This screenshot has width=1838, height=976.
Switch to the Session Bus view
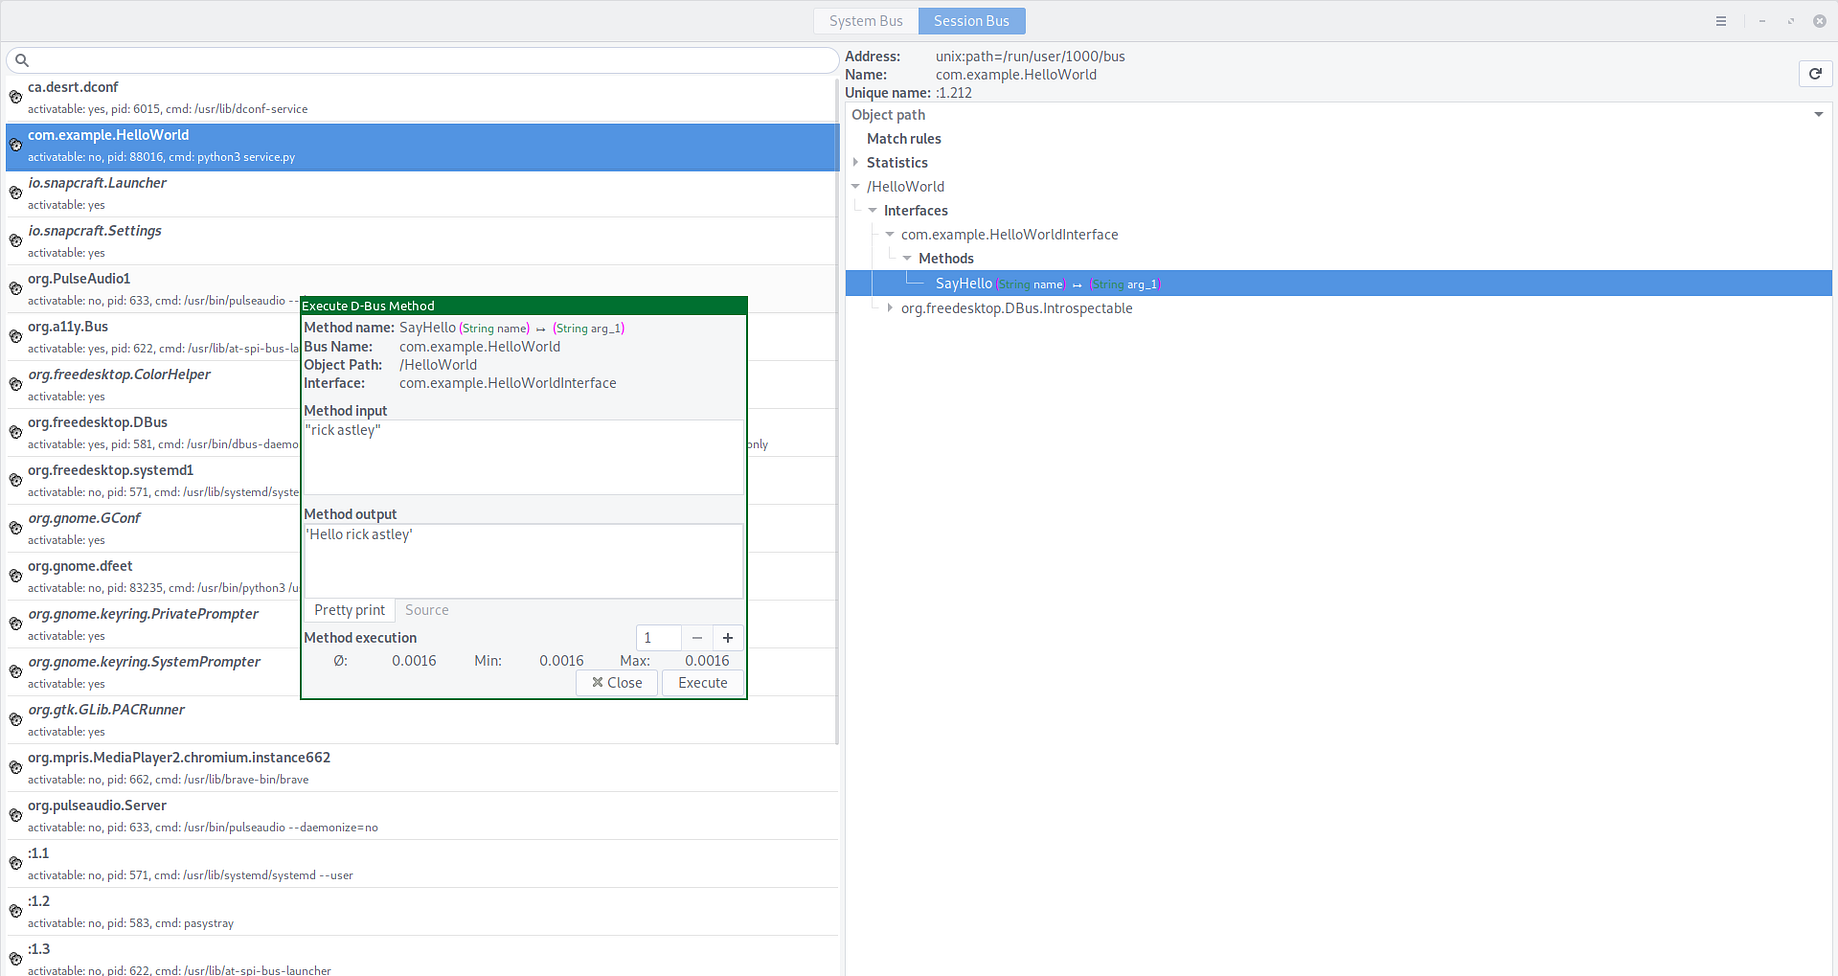click(972, 21)
